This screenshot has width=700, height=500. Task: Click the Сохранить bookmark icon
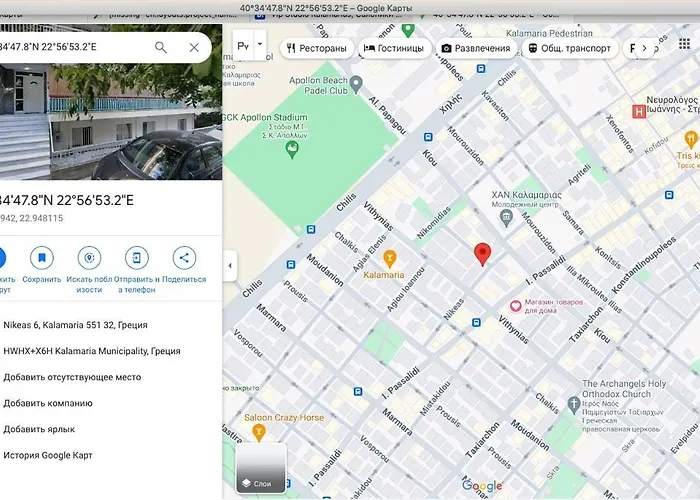click(x=42, y=258)
